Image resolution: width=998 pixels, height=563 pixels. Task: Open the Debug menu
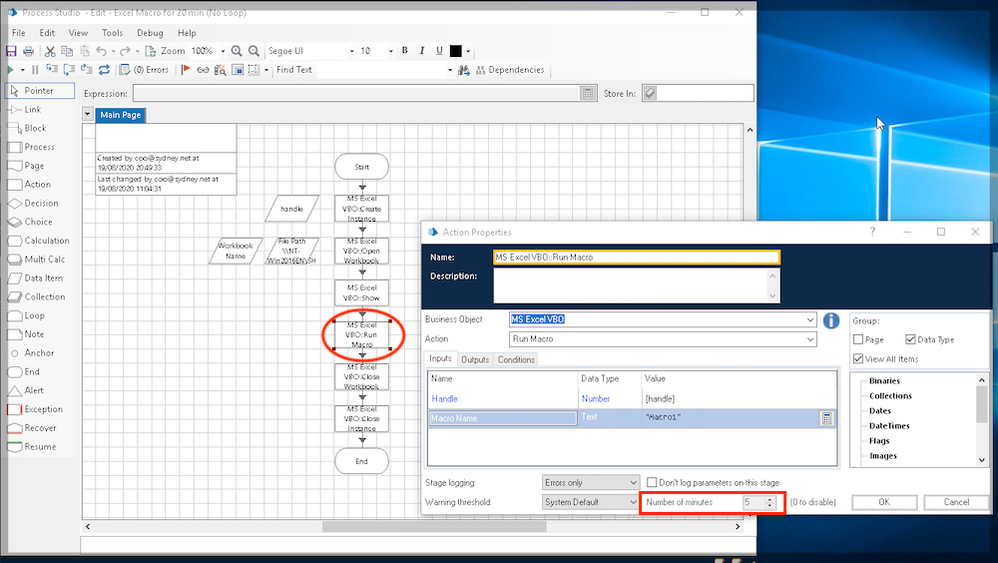[150, 32]
